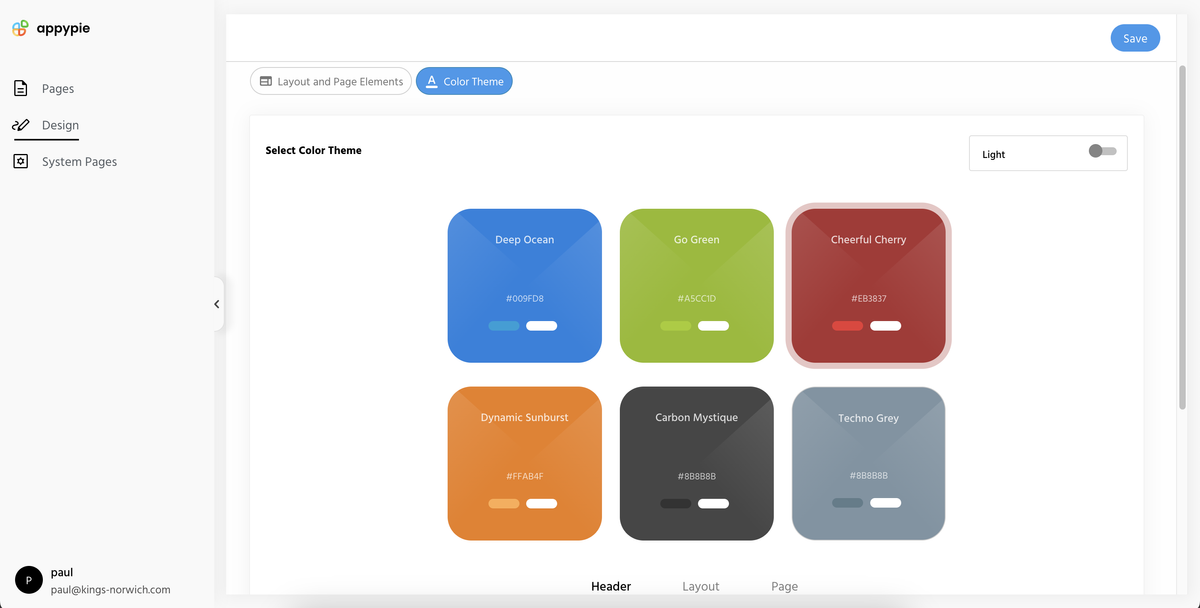Click the underlined A icon on Color Theme
This screenshot has height=608, width=1200.
[432, 81]
